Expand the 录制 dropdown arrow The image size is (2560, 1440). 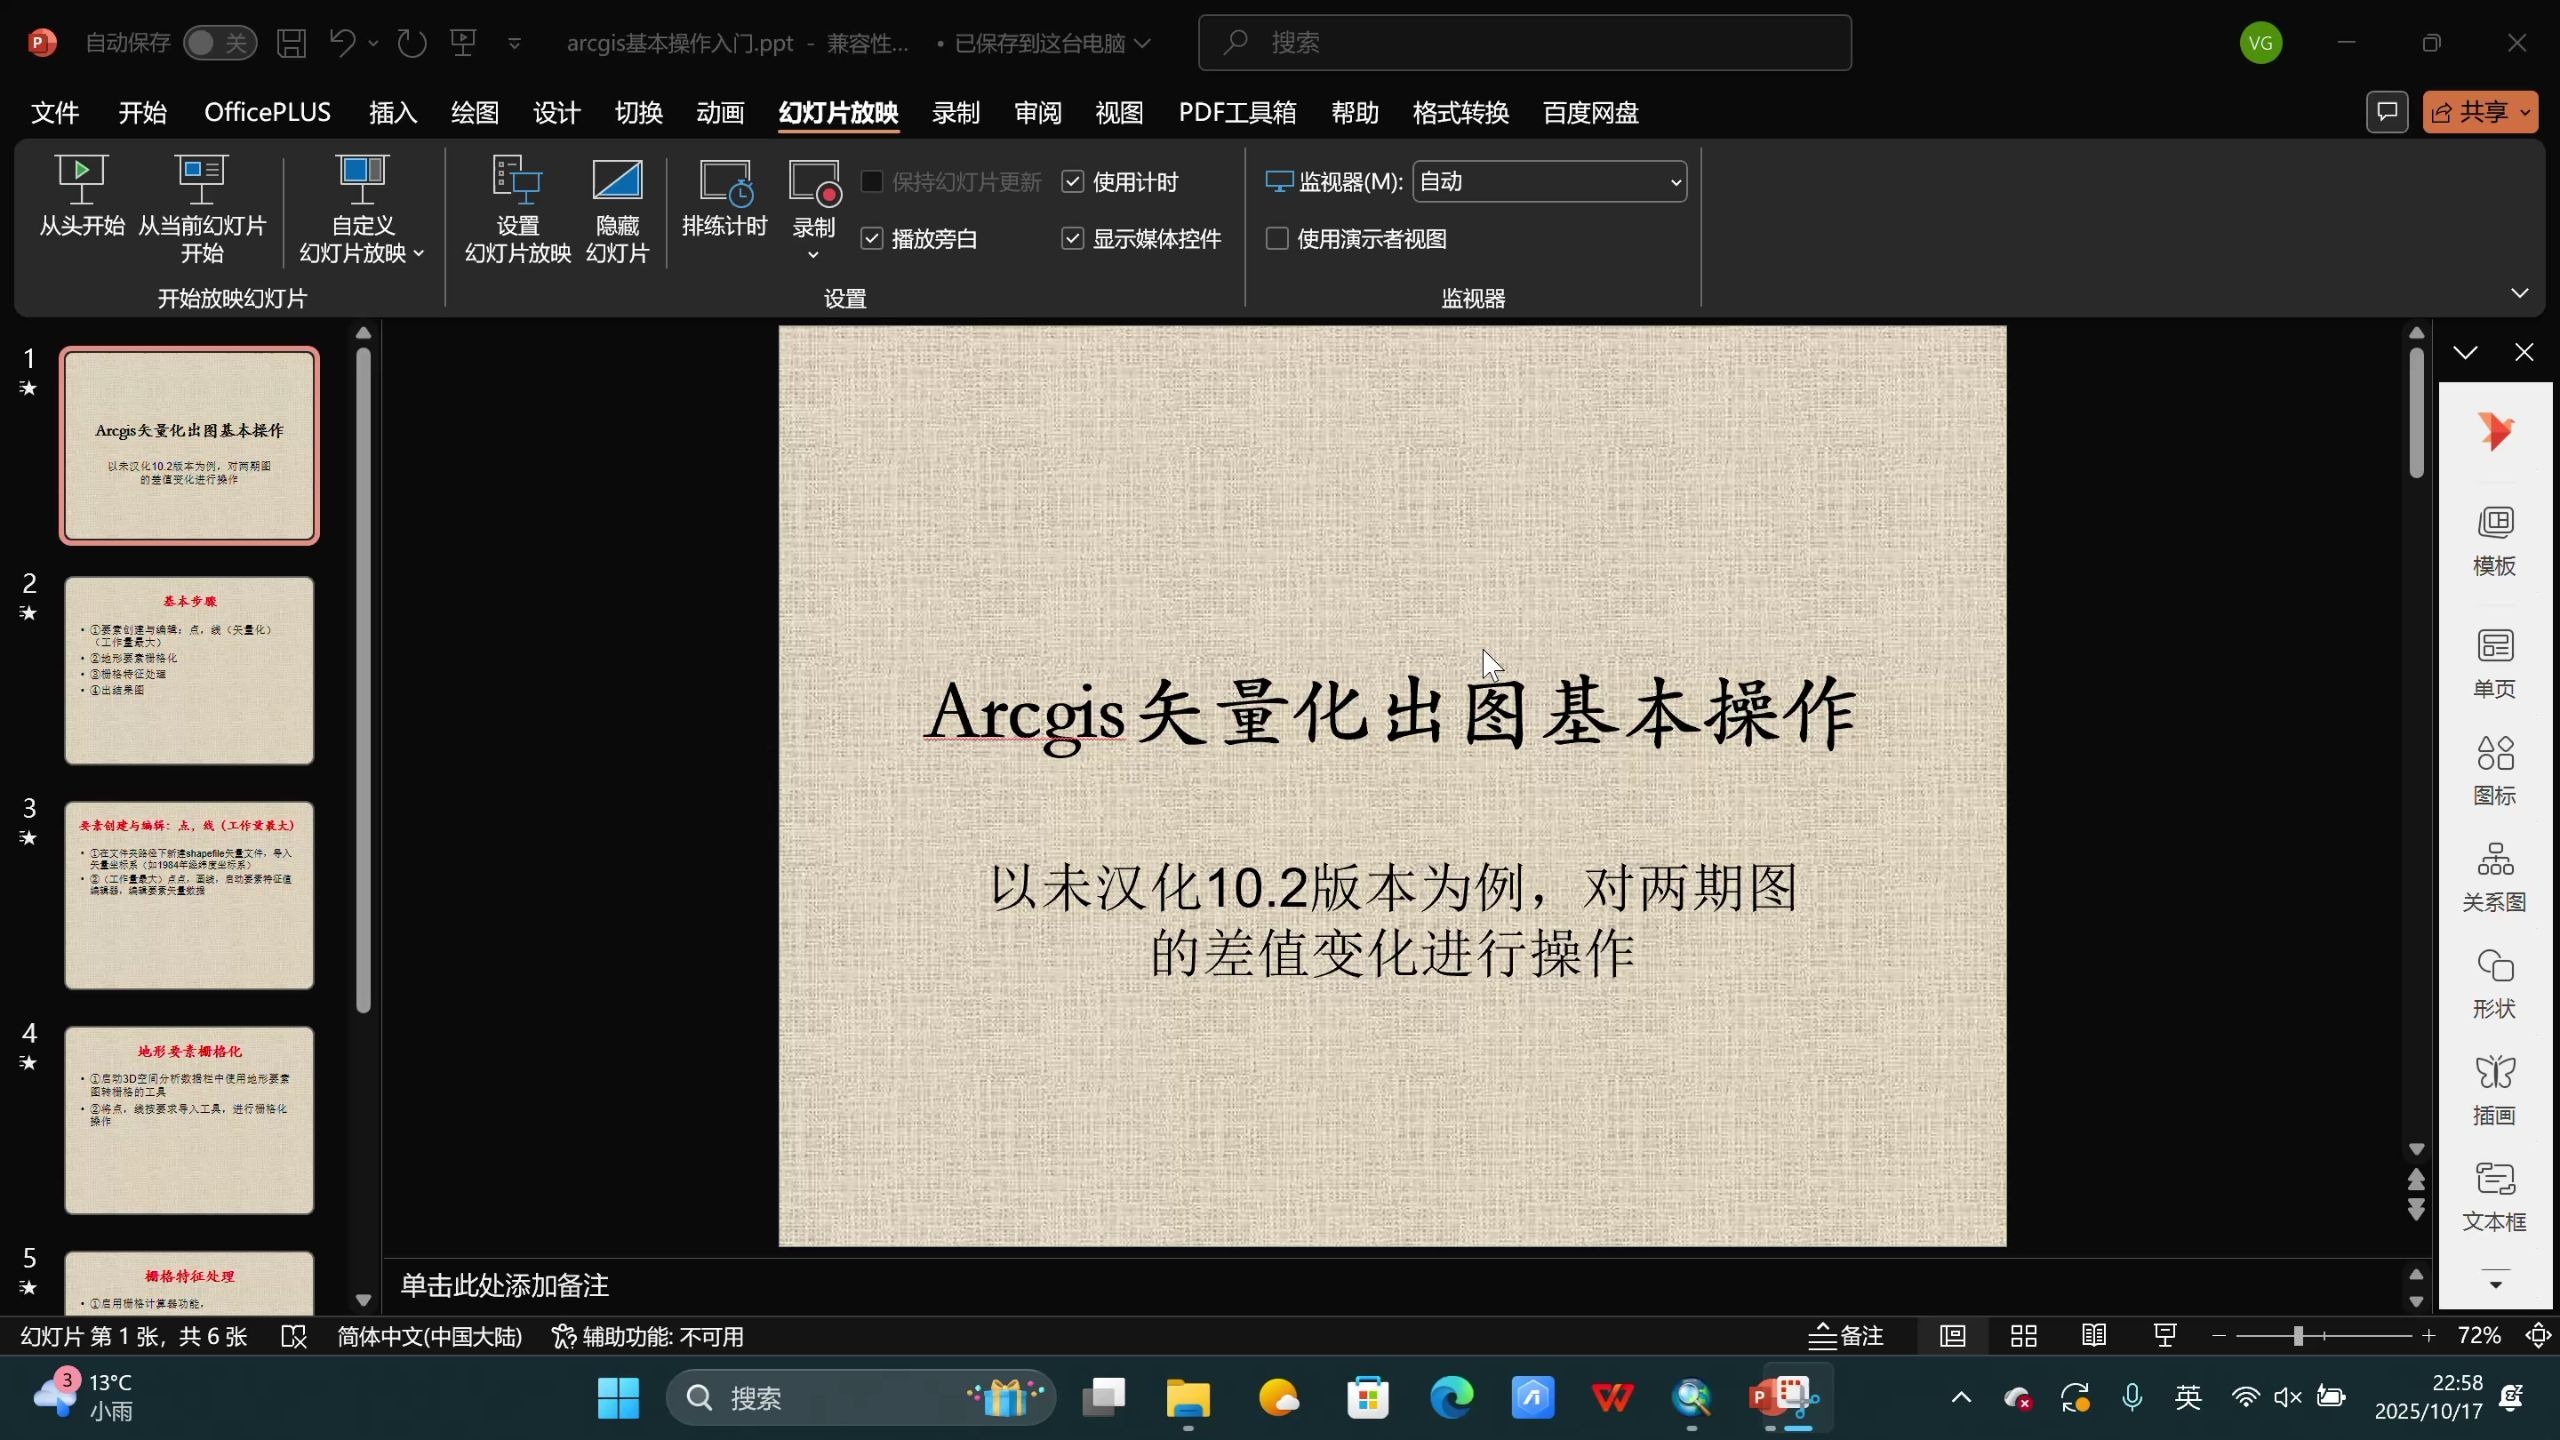coord(812,257)
